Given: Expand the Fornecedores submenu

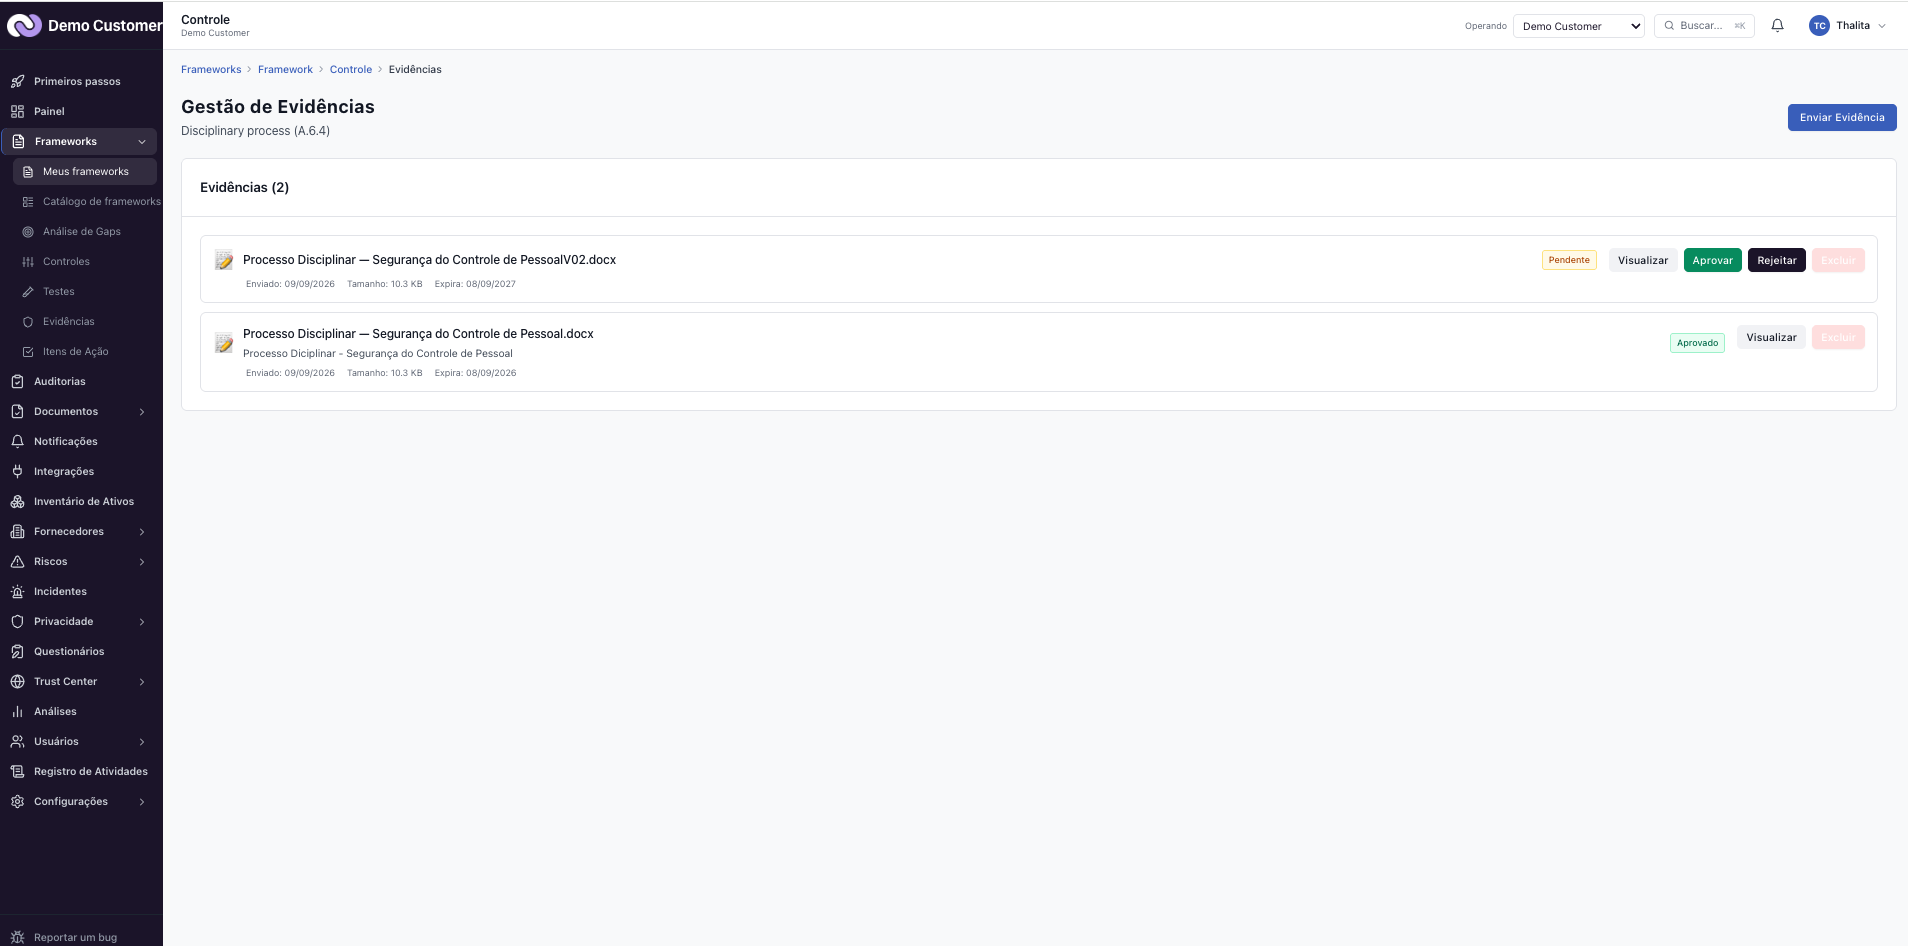Looking at the screenshot, I should (x=142, y=532).
